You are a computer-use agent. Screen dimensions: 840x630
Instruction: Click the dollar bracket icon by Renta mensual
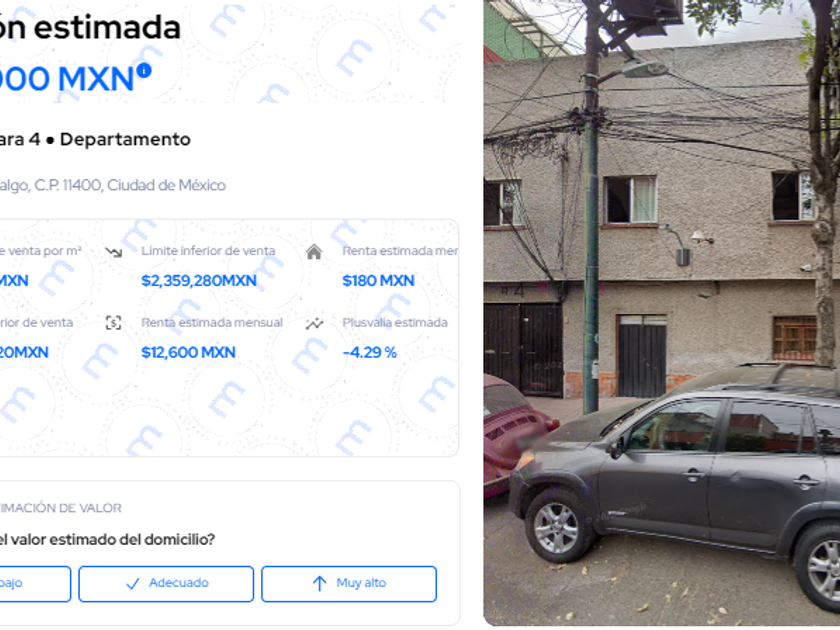(114, 322)
